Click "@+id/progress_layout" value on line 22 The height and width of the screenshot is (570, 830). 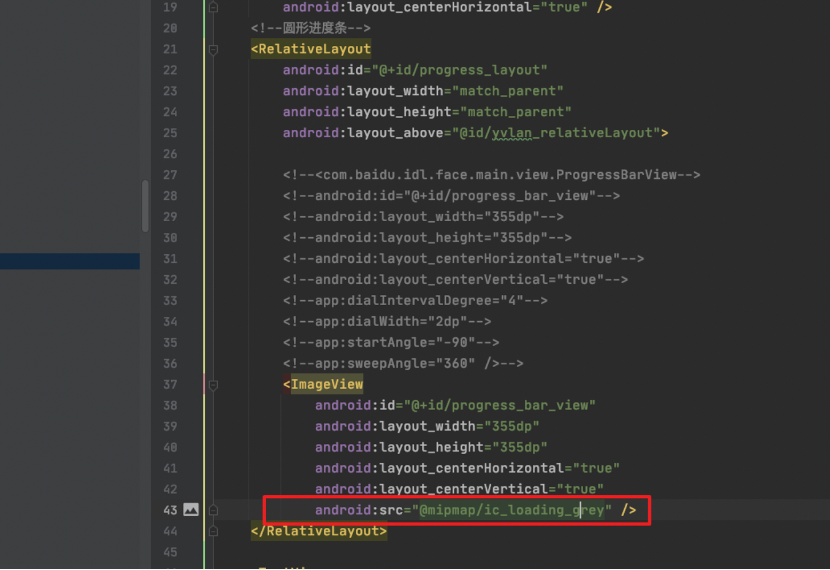pyautogui.click(x=459, y=70)
